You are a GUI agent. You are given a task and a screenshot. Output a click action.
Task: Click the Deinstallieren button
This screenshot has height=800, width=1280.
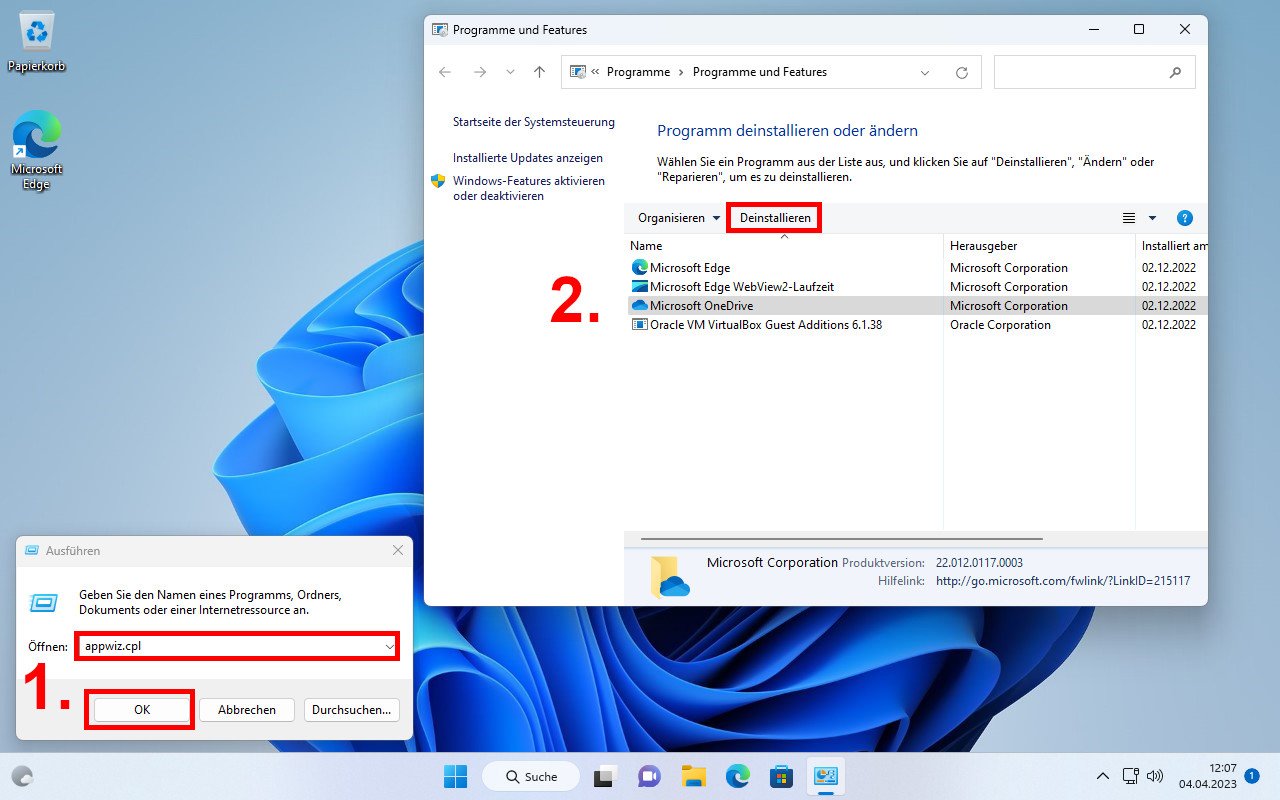coord(774,217)
